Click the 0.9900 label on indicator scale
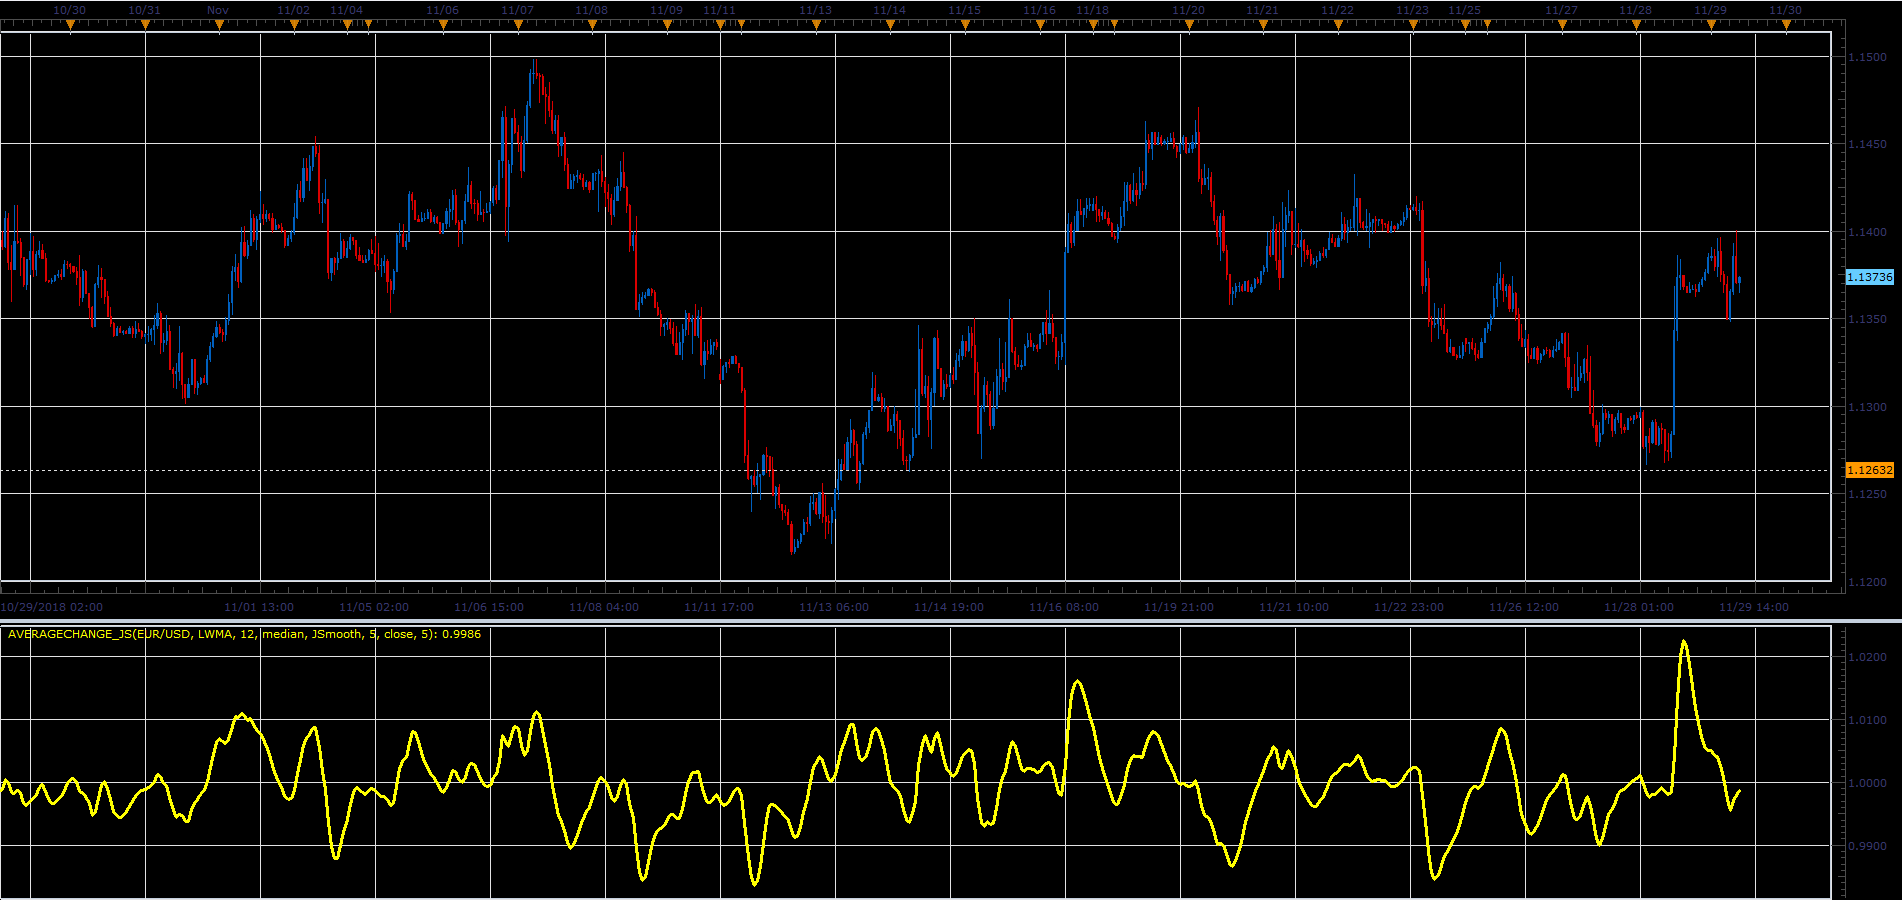1902x900 pixels. (1867, 846)
